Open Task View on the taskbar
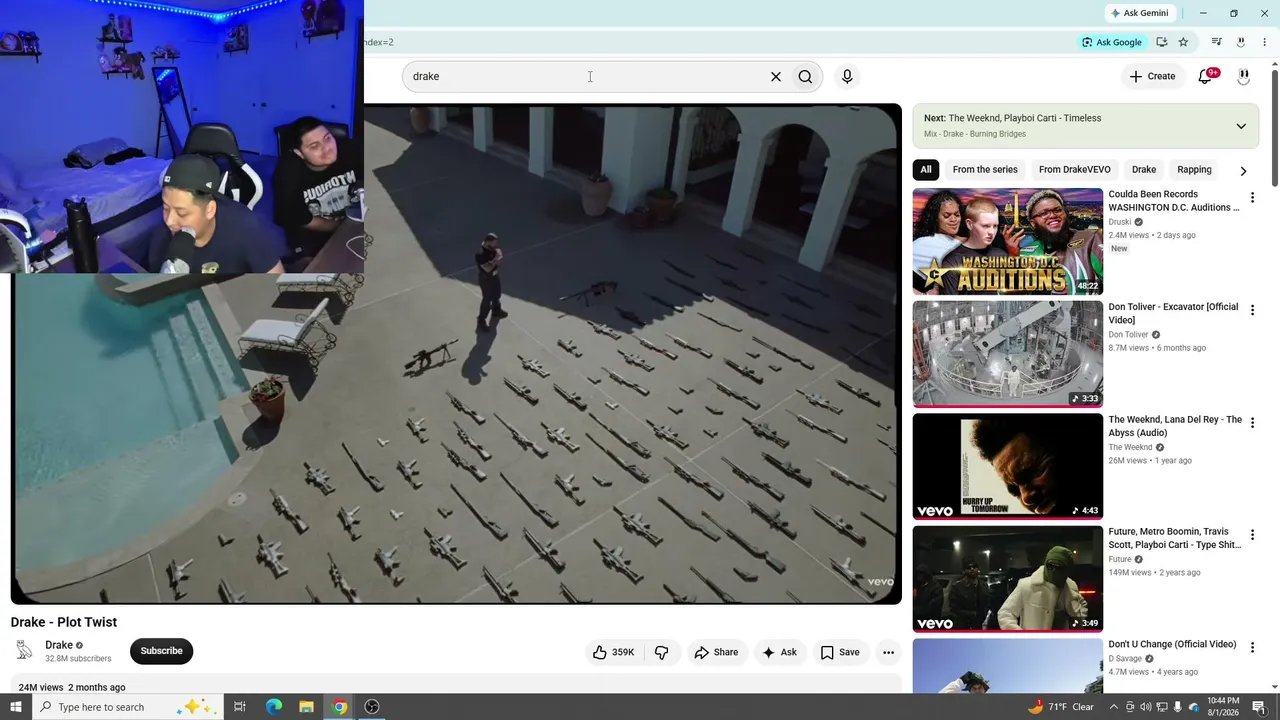 [x=240, y=707]
